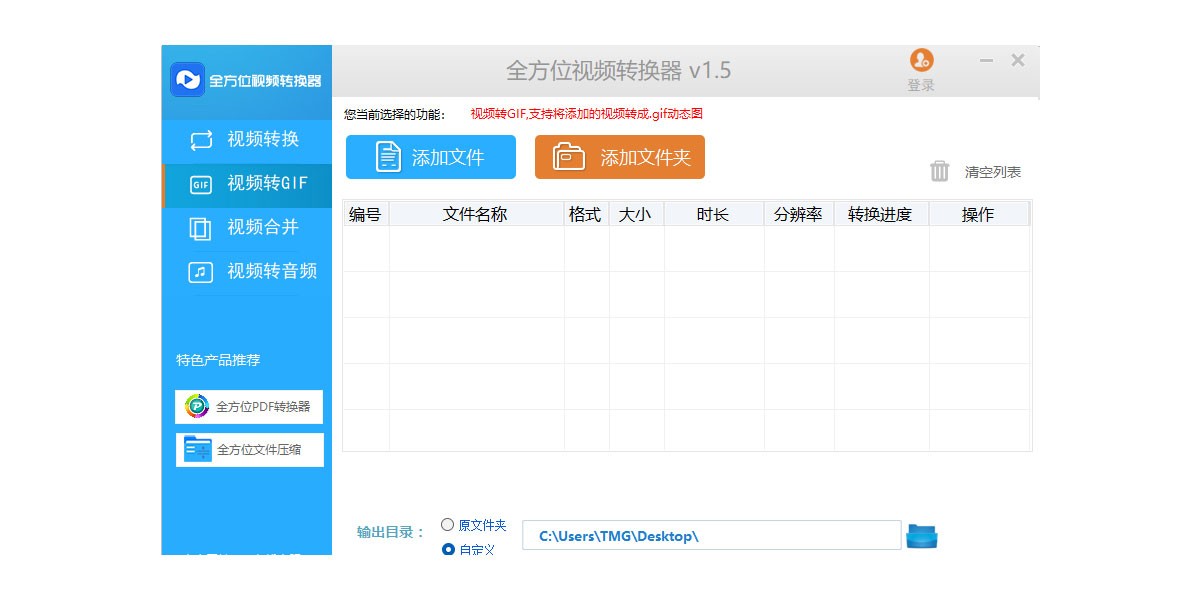Click the 视频转换 loop icon
The image size is (1200, 600).
[201, 140]
